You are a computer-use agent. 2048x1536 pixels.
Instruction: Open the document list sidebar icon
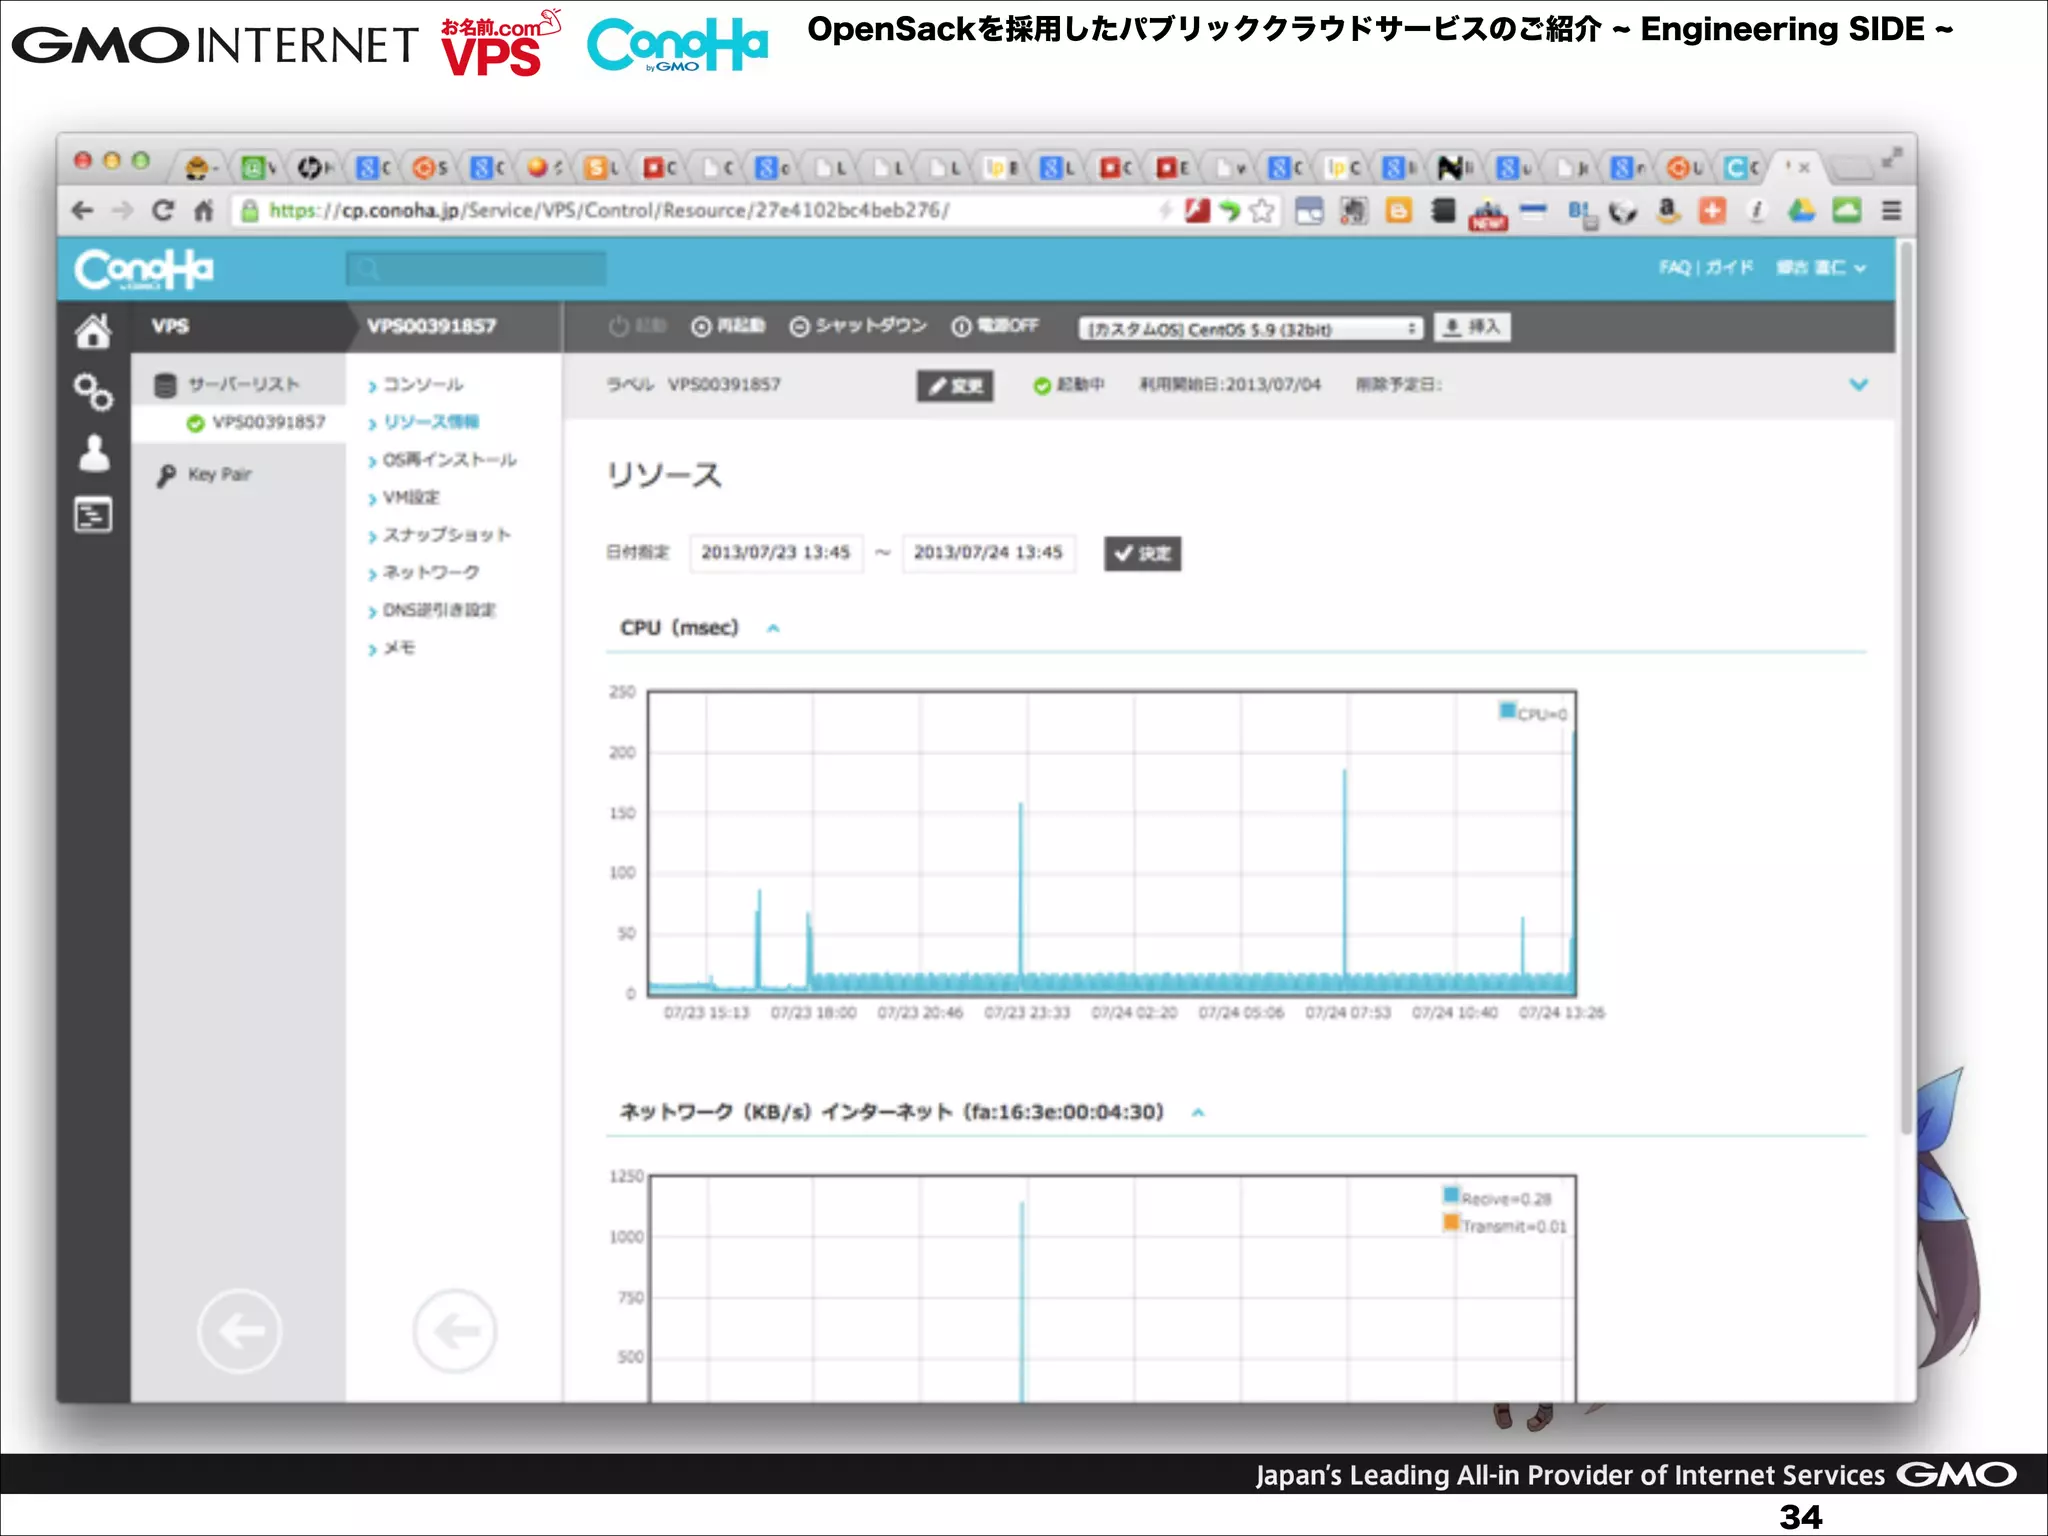pyautogui.click(x=93, y=515)
